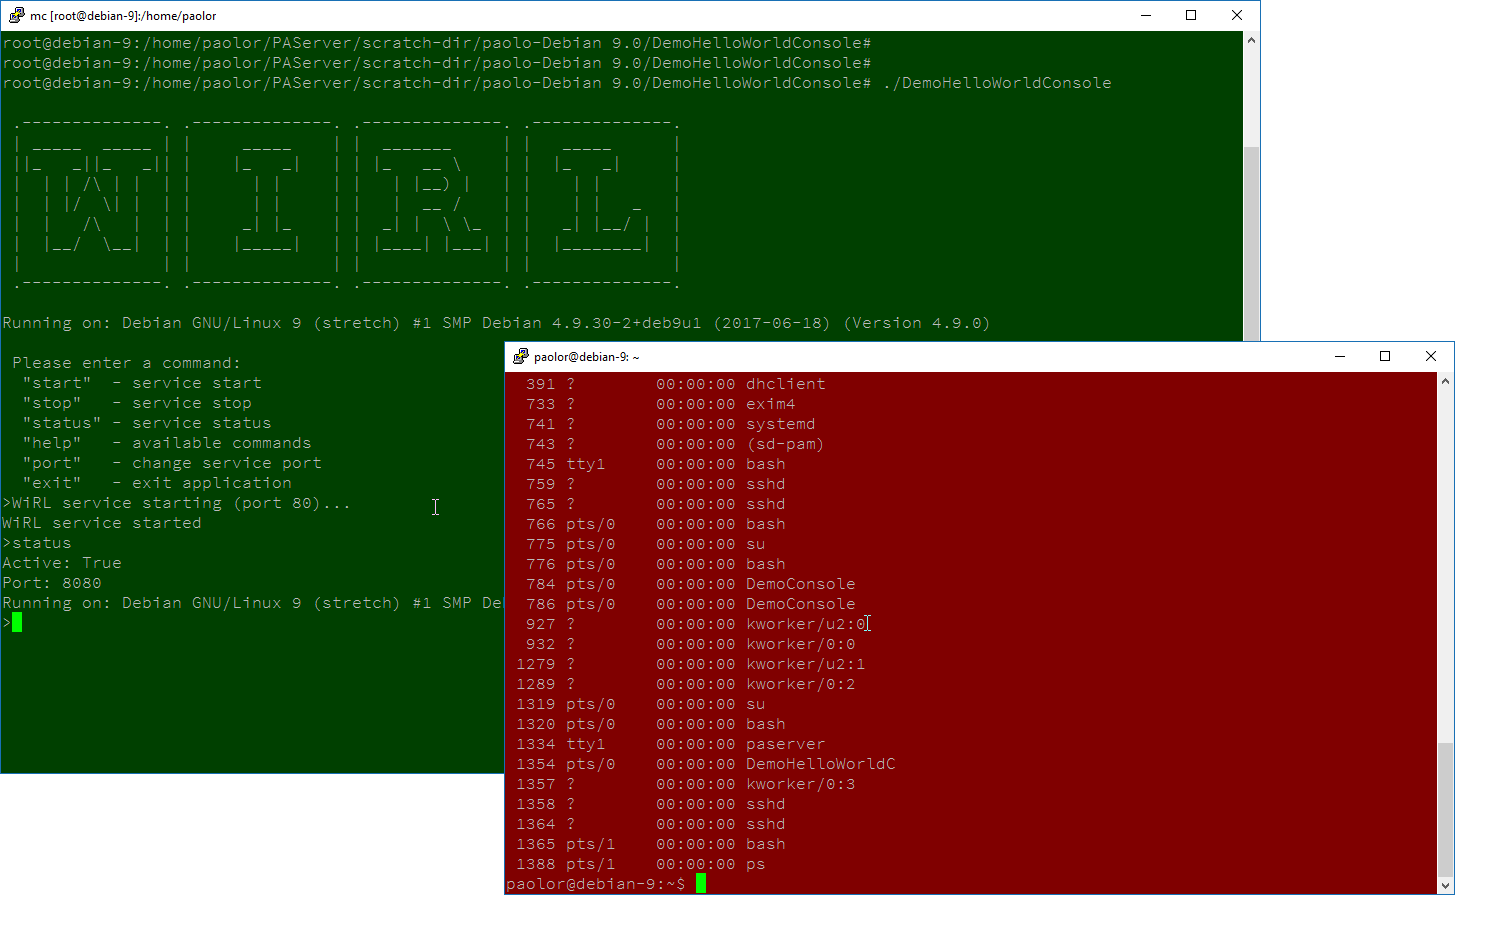The width and height of the screenshot is (1488, 940).
Task: Click the green cursor after the paolor@debian-9 prompt
Action: pos(701,883)
